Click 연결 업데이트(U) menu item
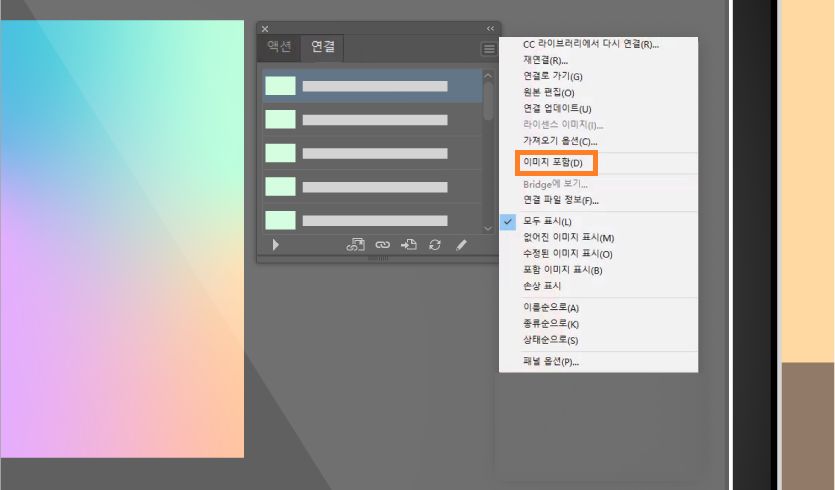 pyautogui.click(x=557, y=109)
